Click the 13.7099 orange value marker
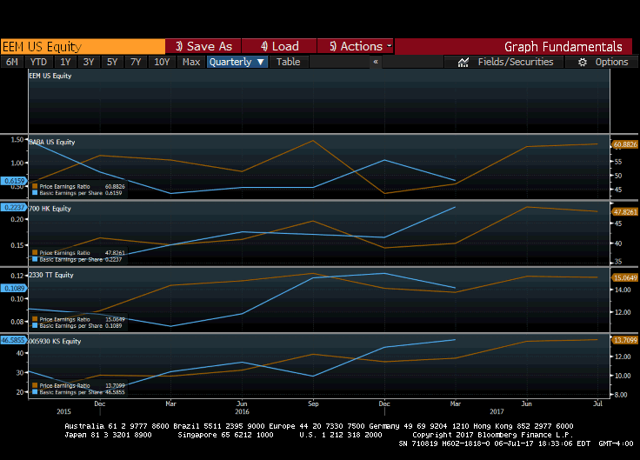 click(x=625, y=340)
